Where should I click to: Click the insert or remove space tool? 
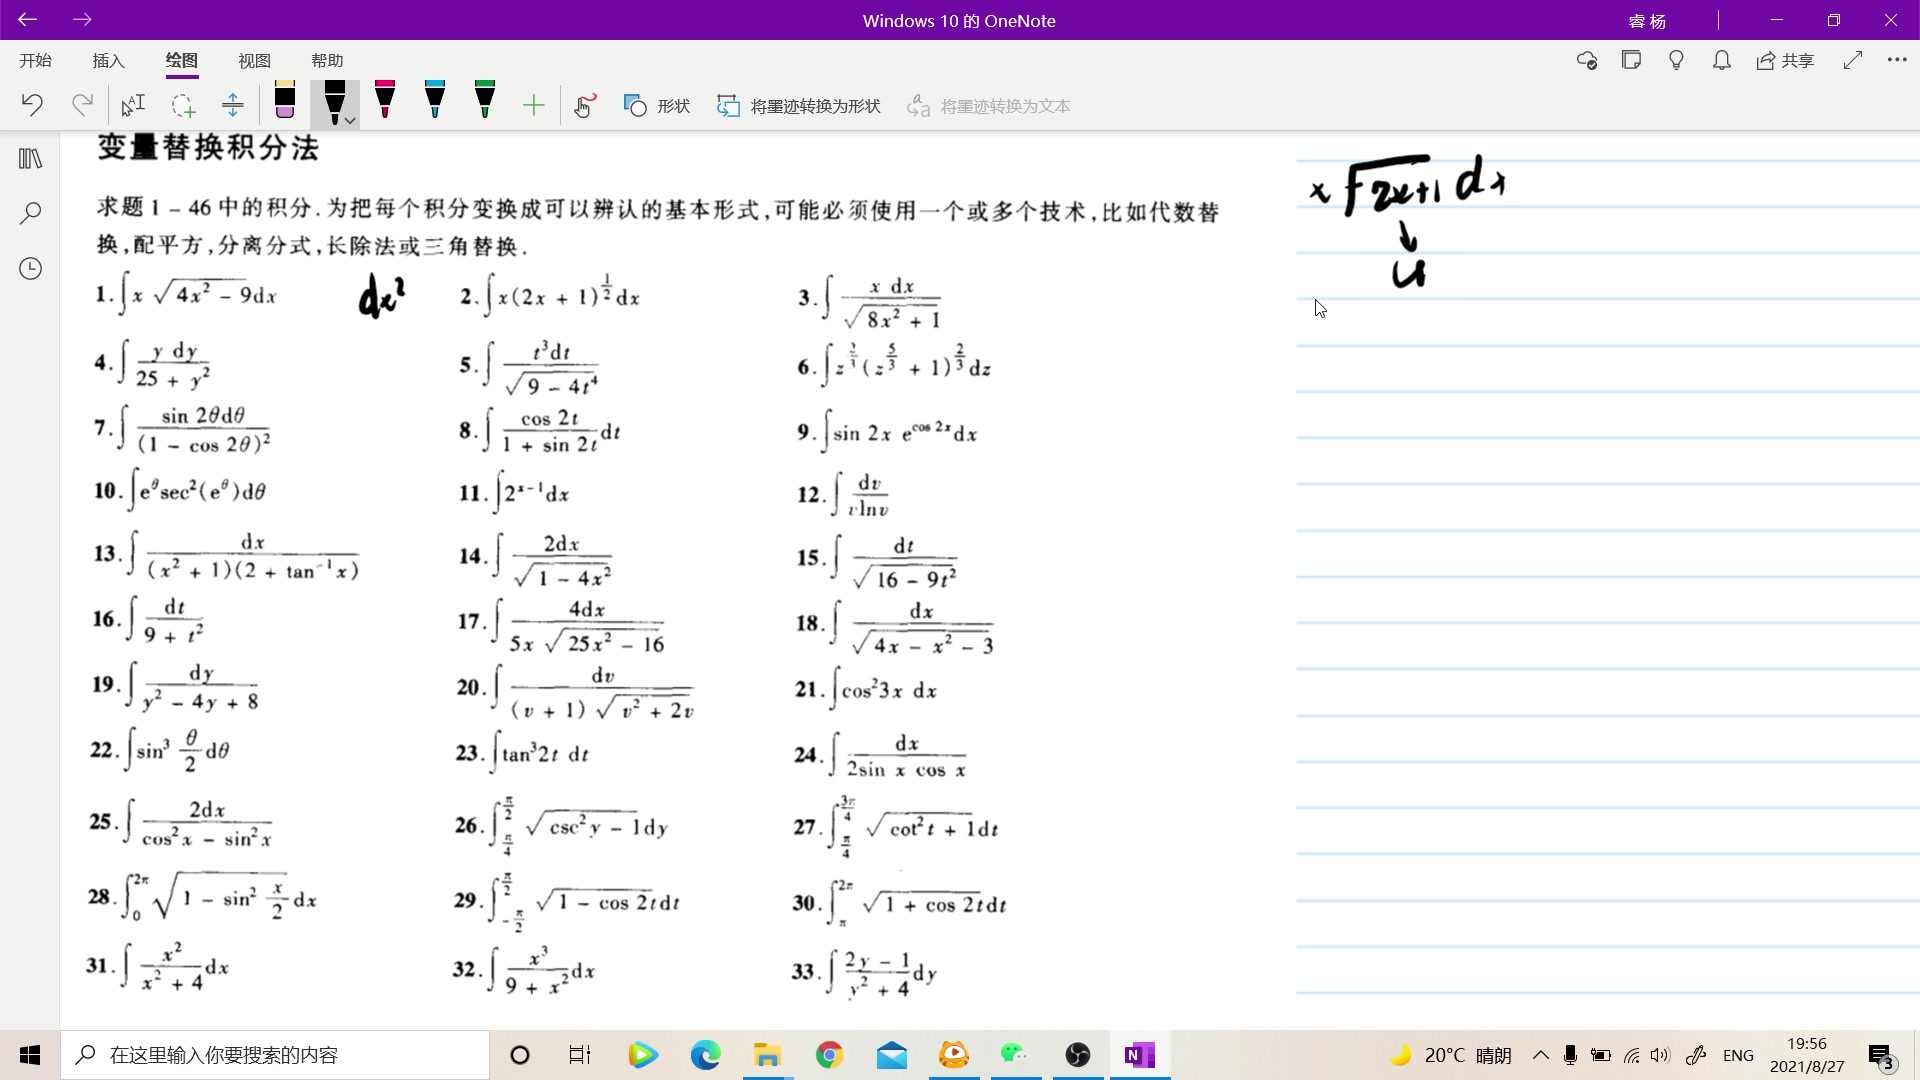click(232, 106)
